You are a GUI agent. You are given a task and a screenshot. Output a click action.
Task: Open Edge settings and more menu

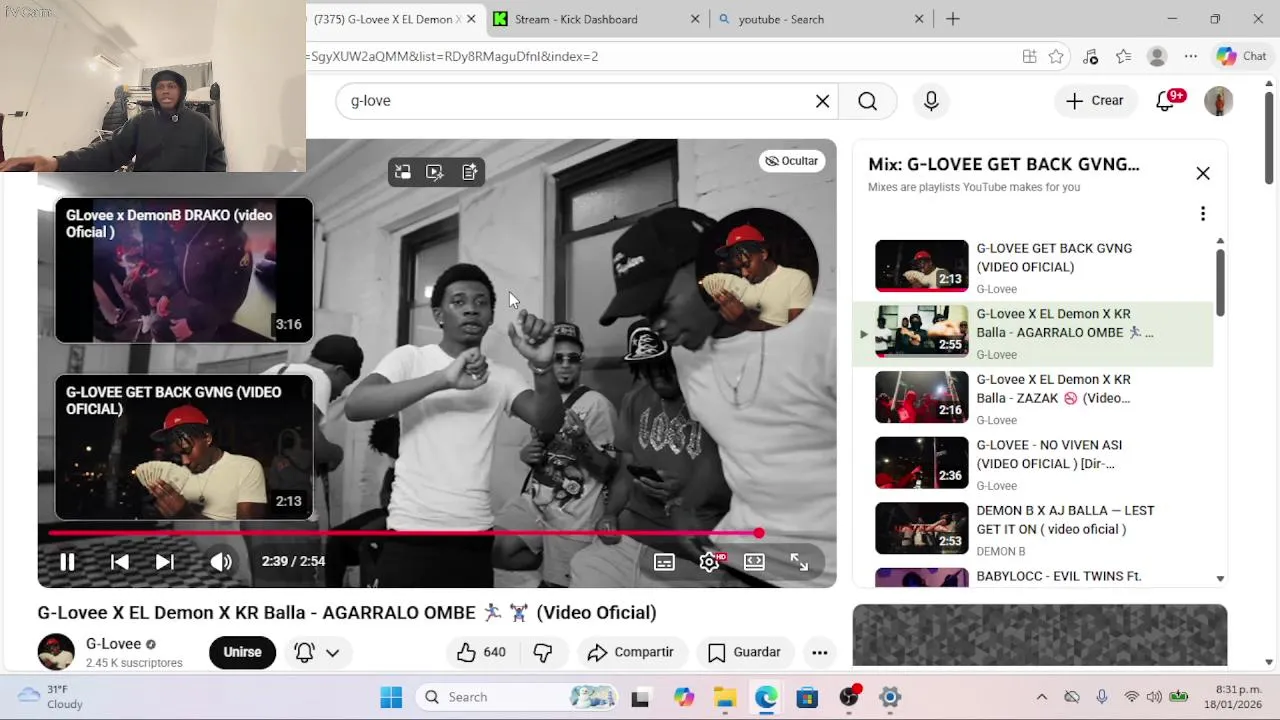coord(1190,57)
